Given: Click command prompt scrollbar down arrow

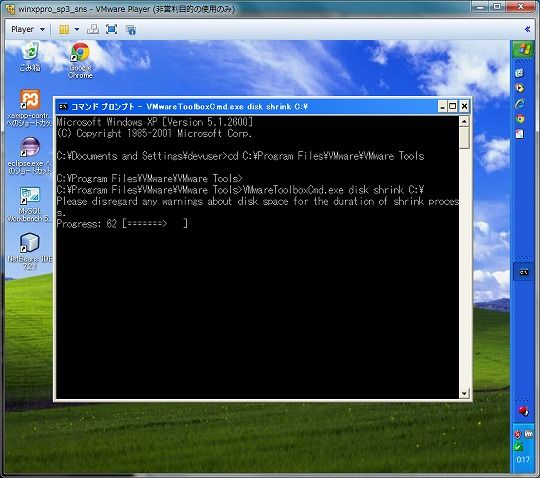Looking at the screenshot, I should 464,393.
